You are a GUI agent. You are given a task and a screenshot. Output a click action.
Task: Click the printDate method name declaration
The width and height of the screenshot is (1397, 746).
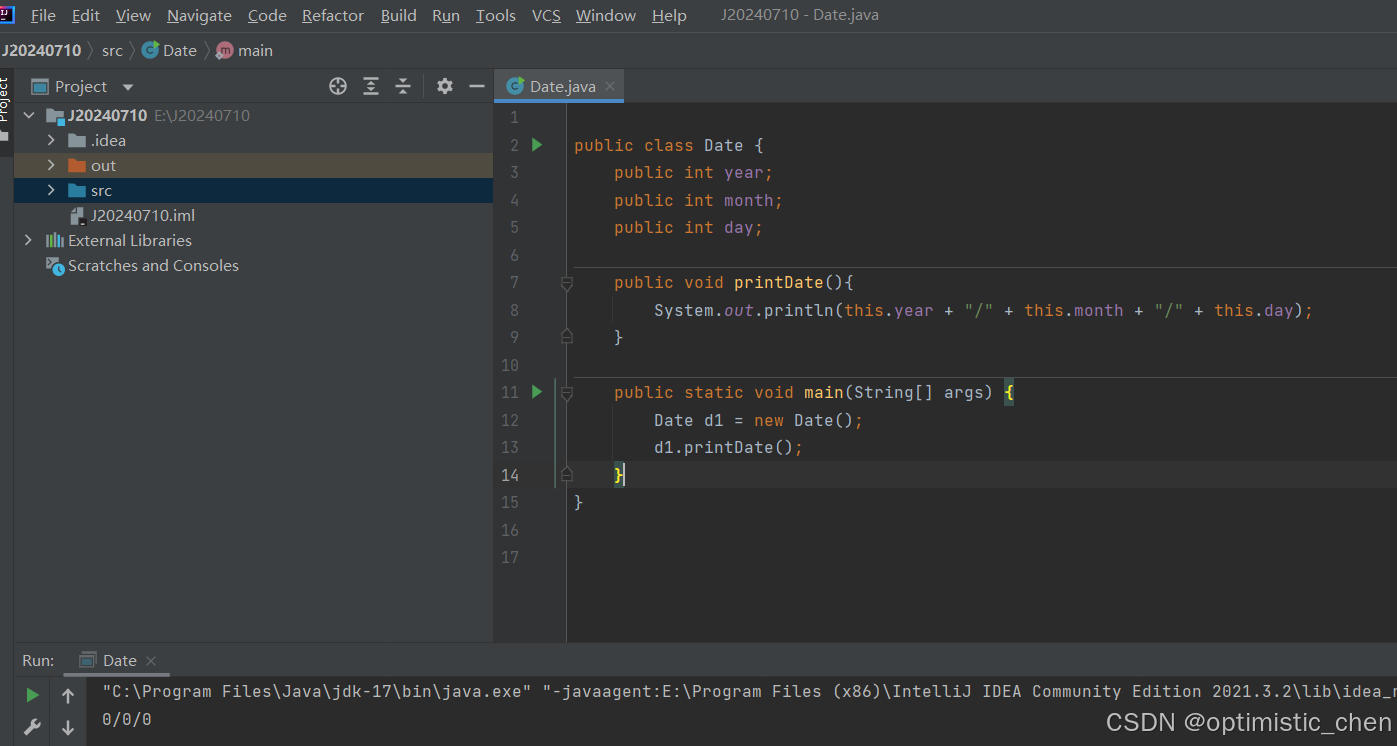click(x=778, y=283)
